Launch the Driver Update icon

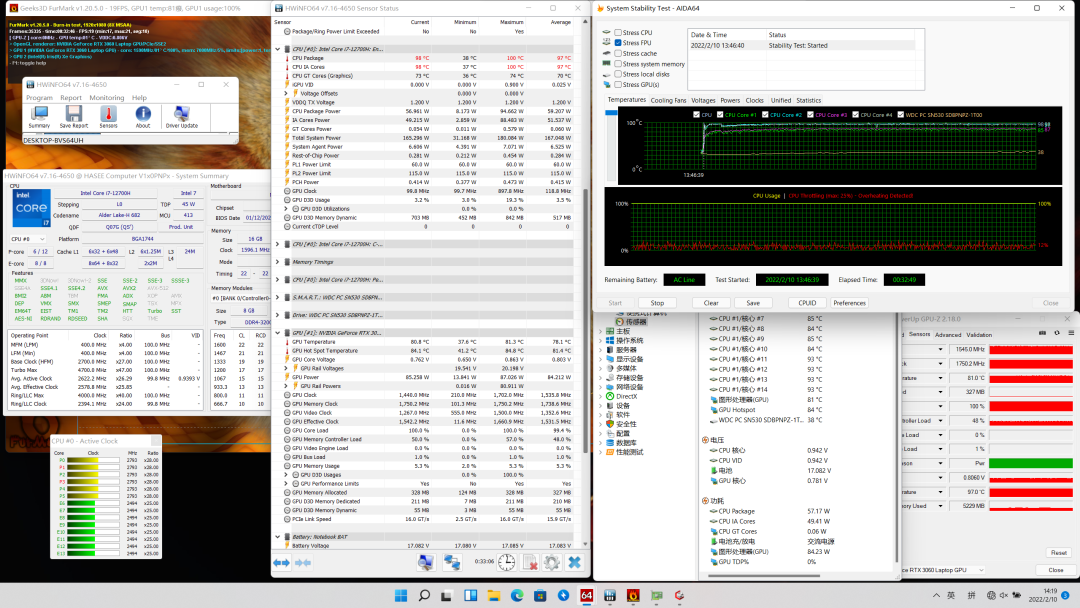pyautogui.click(x=181, y=115)
